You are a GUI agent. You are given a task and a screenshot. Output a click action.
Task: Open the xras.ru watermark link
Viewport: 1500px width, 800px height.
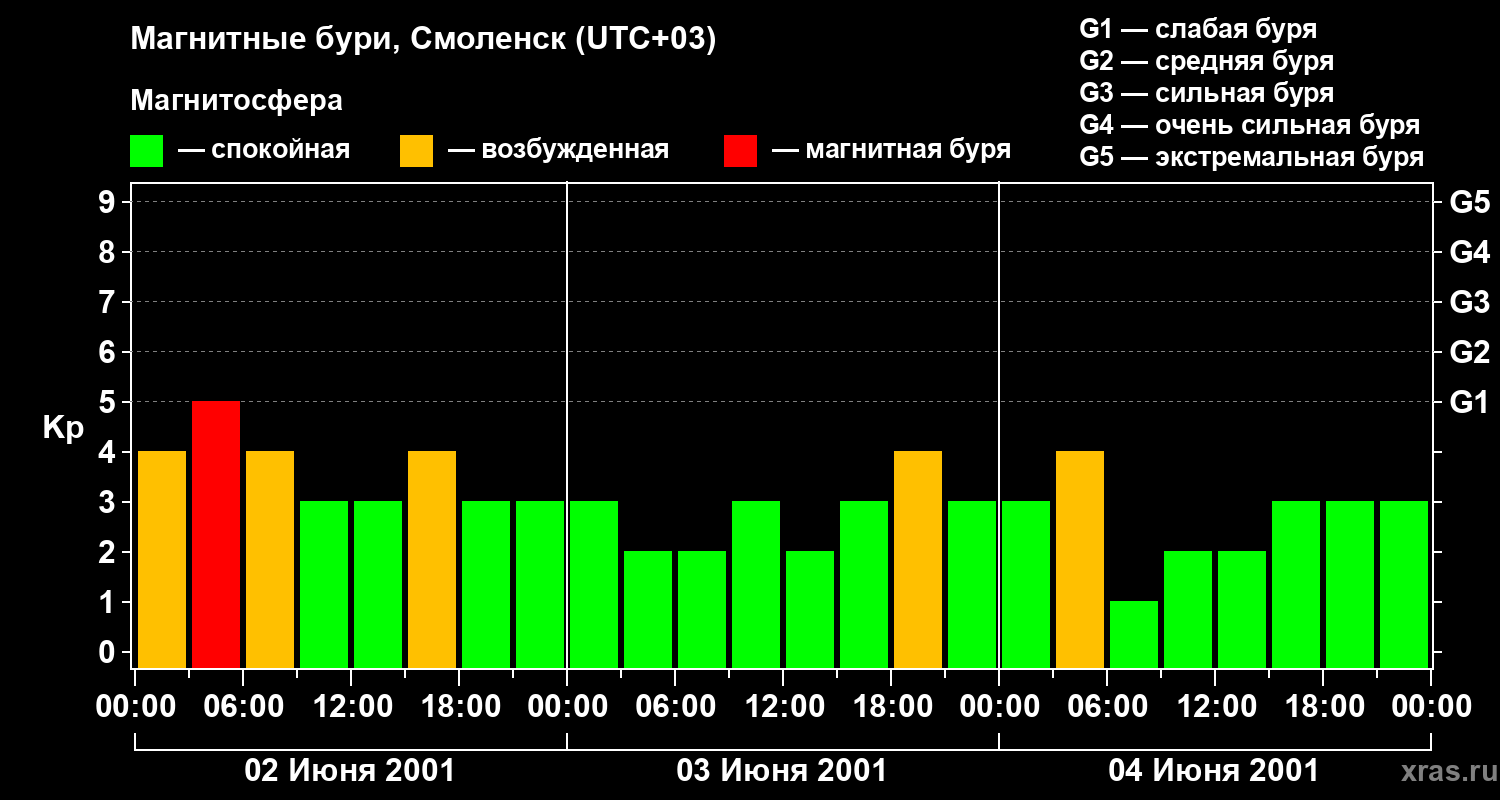pos(1444,771)
